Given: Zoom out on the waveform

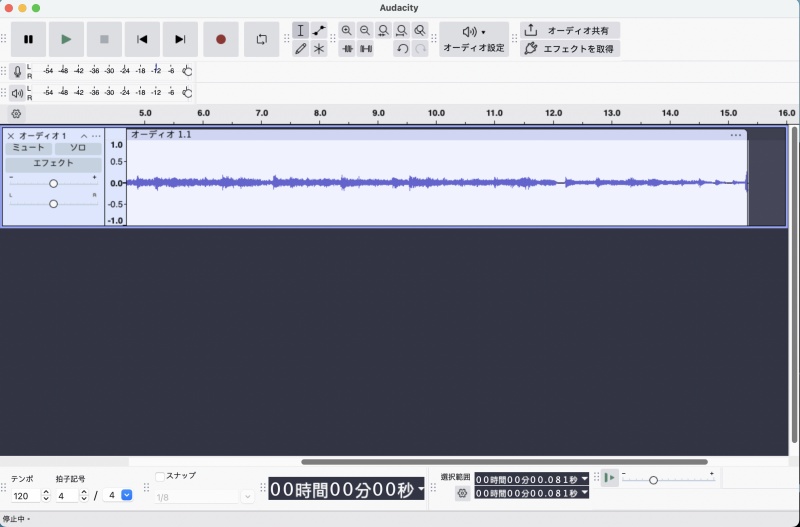Looking at the screenshot, I should coord(365,31).
